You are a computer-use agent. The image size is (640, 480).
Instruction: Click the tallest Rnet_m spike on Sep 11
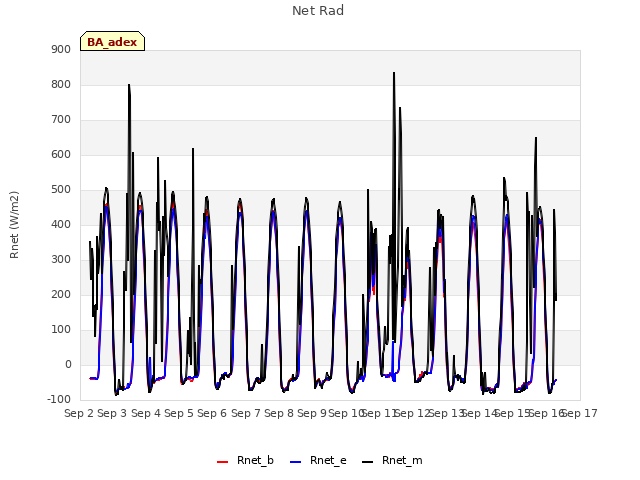click(394, 73)
